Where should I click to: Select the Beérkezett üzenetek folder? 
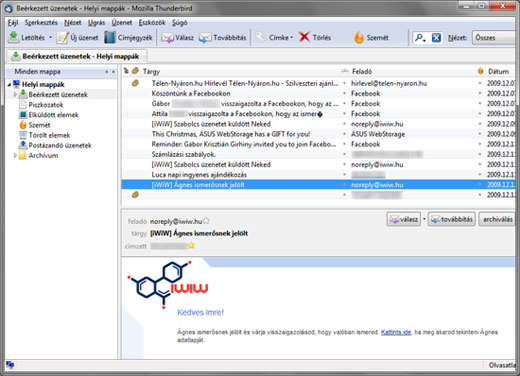coord(58,95)
